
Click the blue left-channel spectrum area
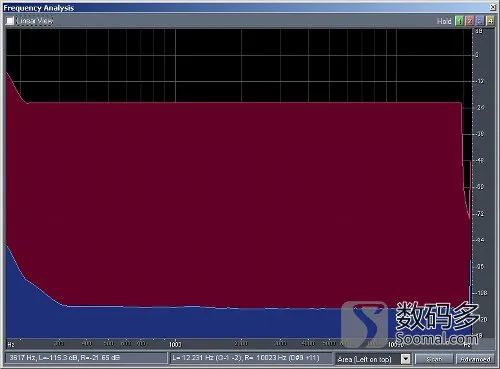pyautogui.click(x=200, y=323)
